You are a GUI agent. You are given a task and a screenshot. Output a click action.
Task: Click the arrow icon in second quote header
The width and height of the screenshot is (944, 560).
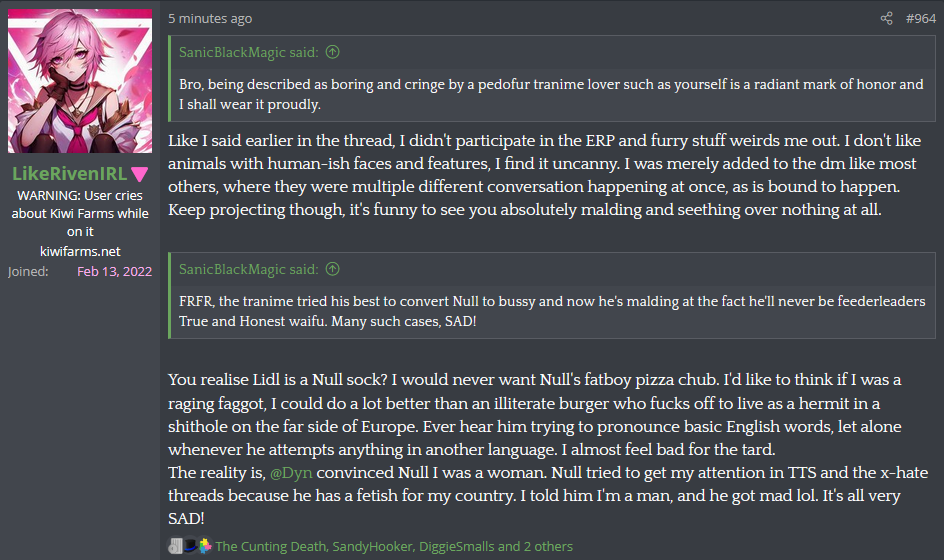click(333, 268)
